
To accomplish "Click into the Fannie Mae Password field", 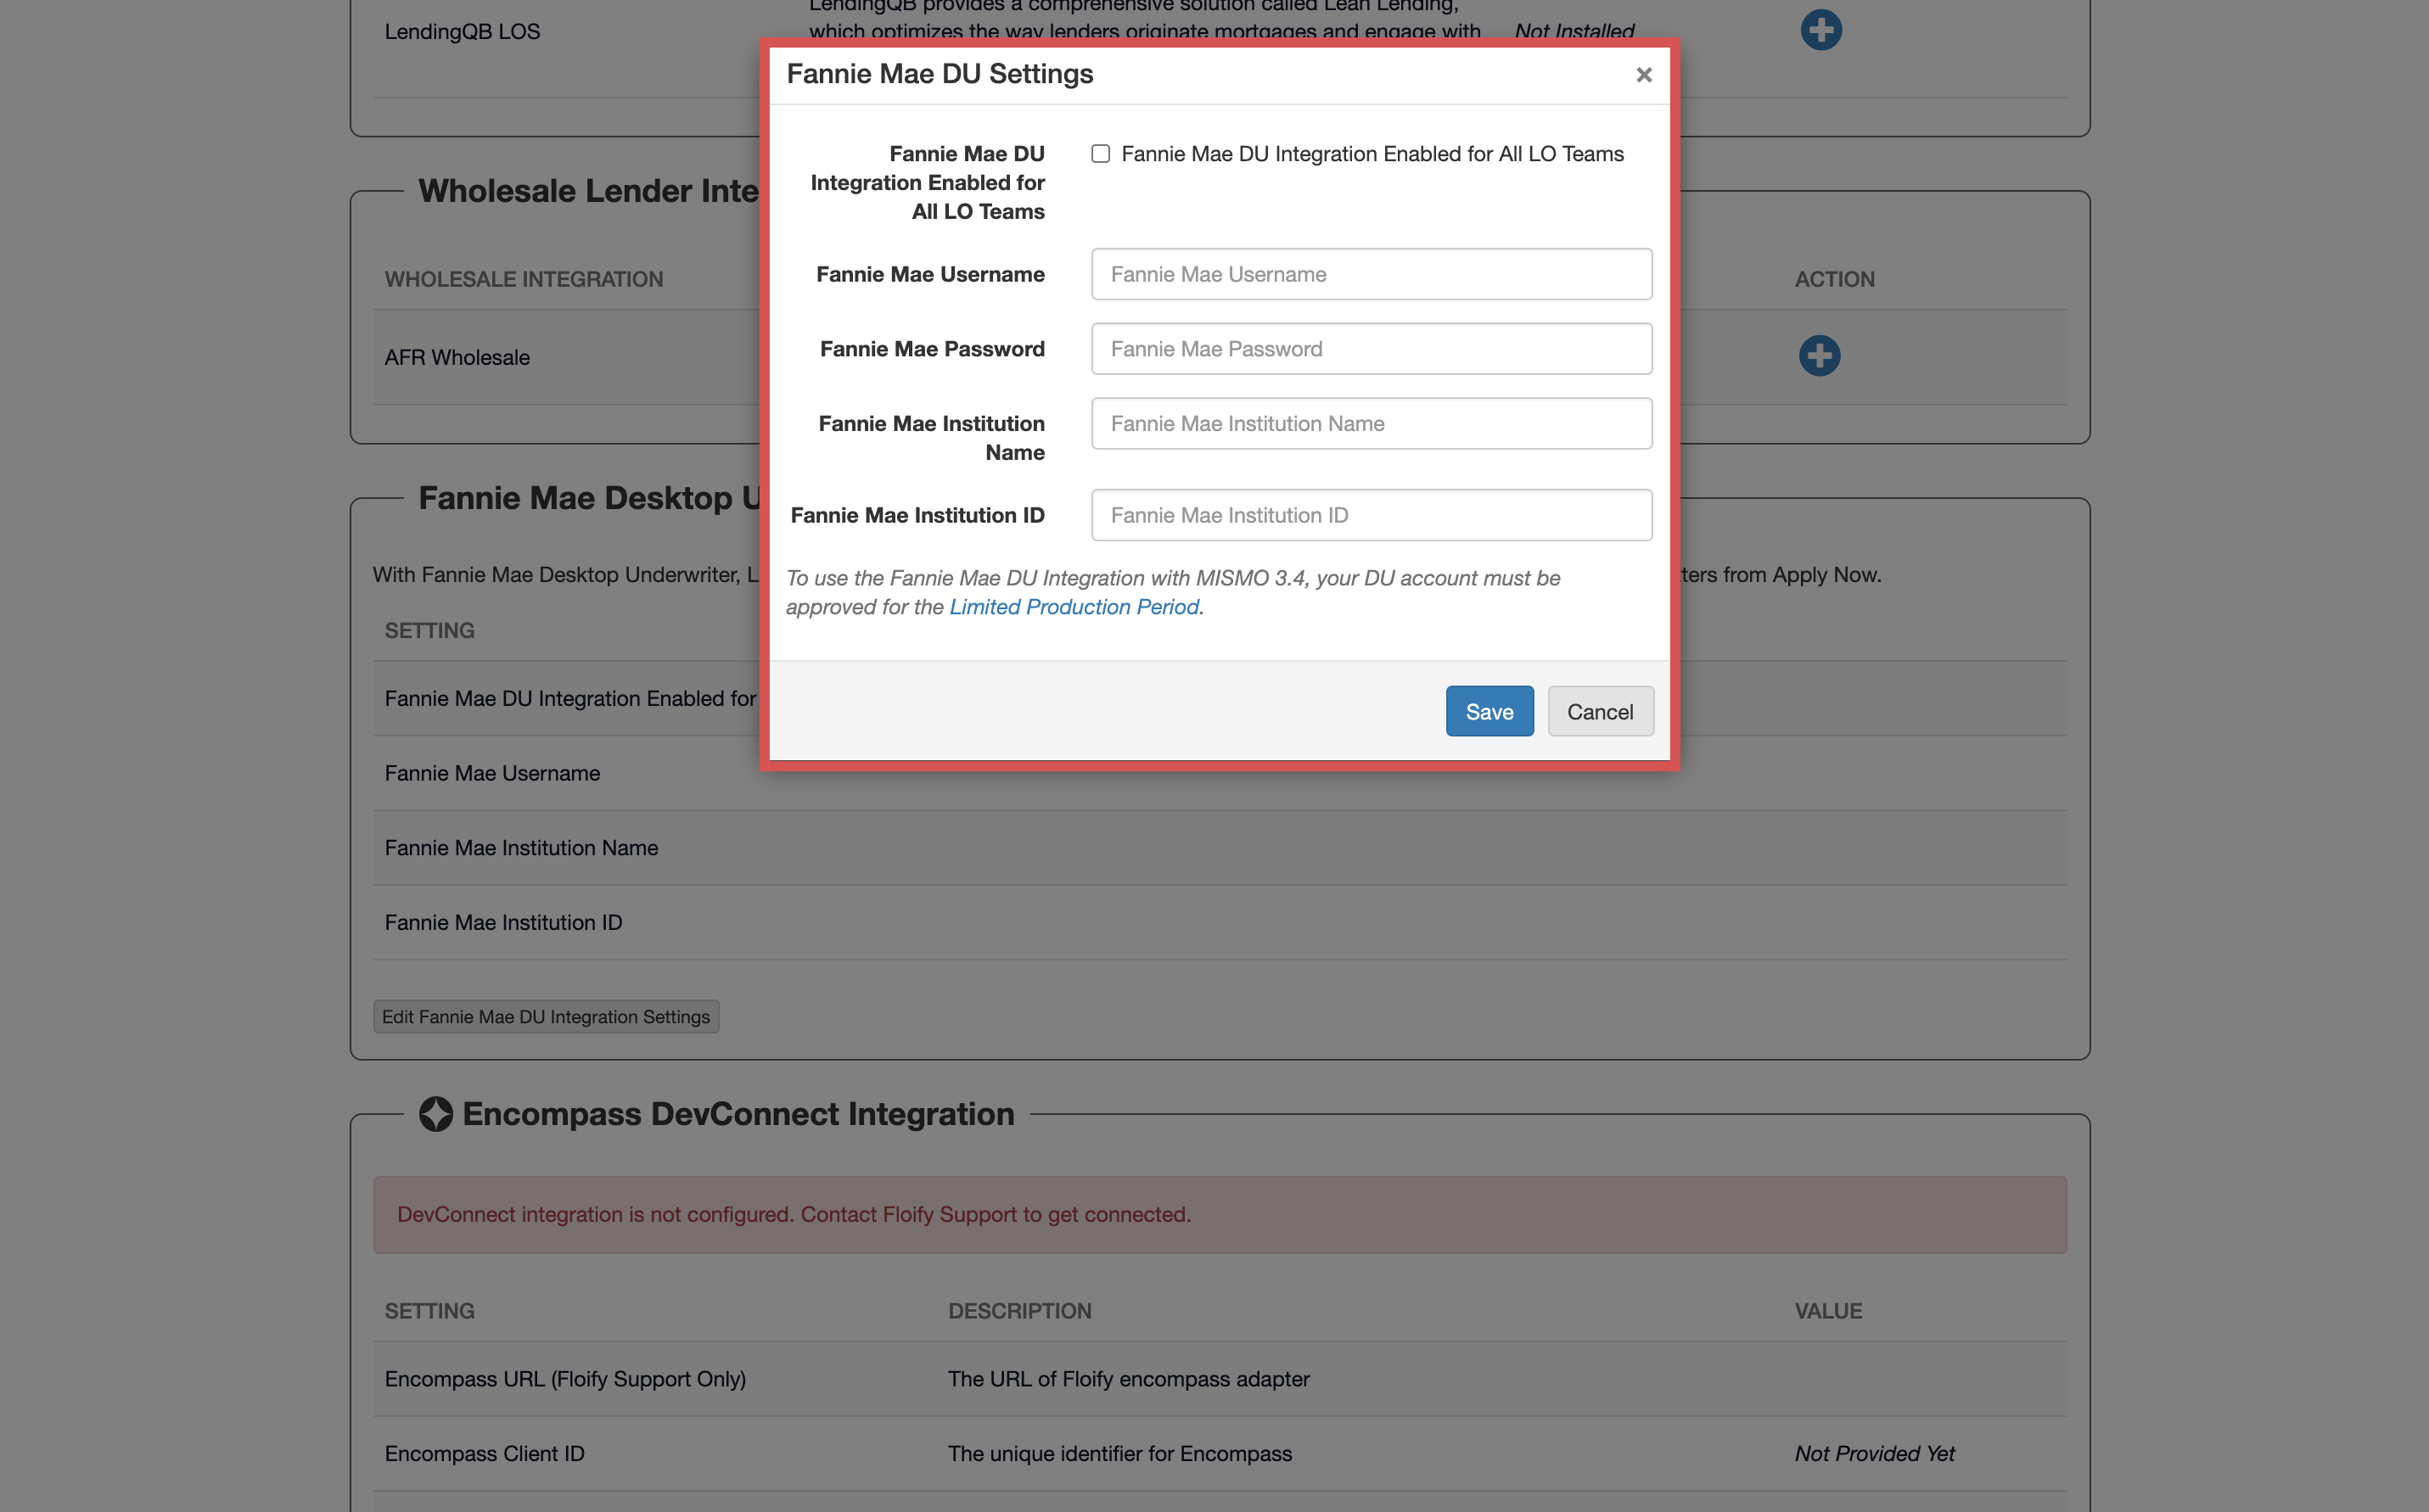I will click(1371, 349).
